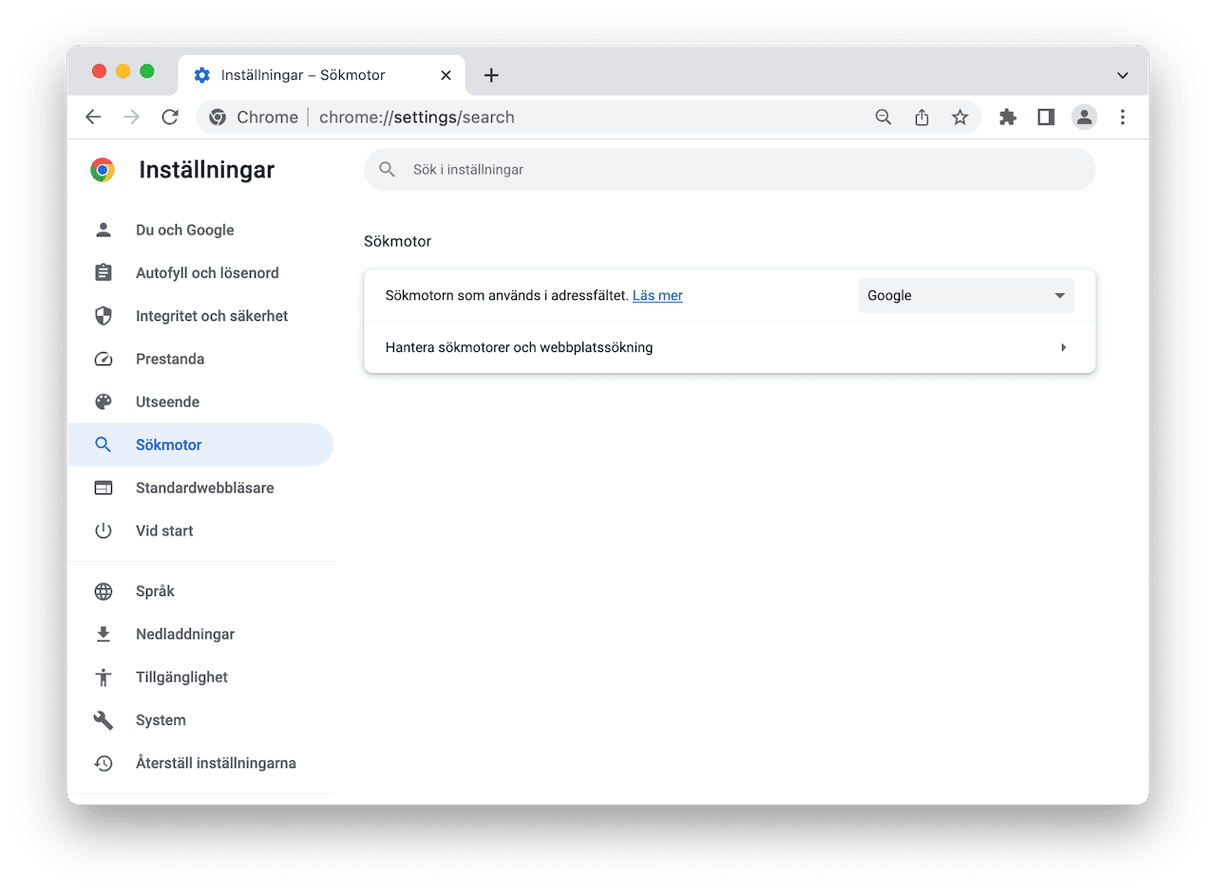Open the Extensions puzzle icon

pos(1008,117)
